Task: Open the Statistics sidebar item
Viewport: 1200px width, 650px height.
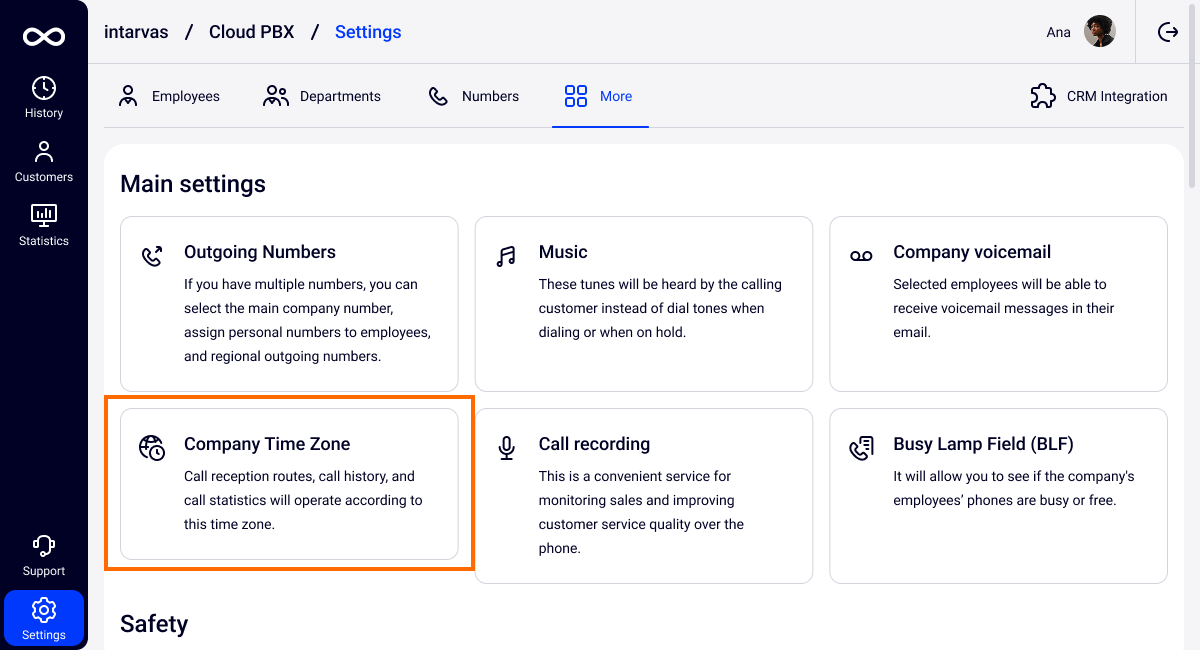Action: pyautogui.click(x=44, y=226)
